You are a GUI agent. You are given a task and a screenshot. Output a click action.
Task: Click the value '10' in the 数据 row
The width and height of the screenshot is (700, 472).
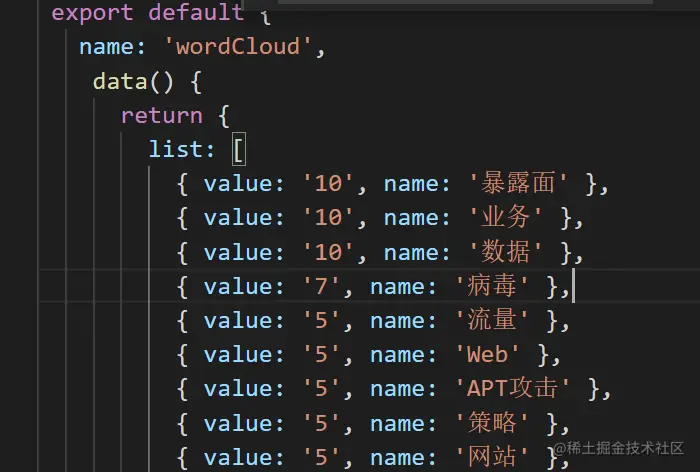coord(329,252)
